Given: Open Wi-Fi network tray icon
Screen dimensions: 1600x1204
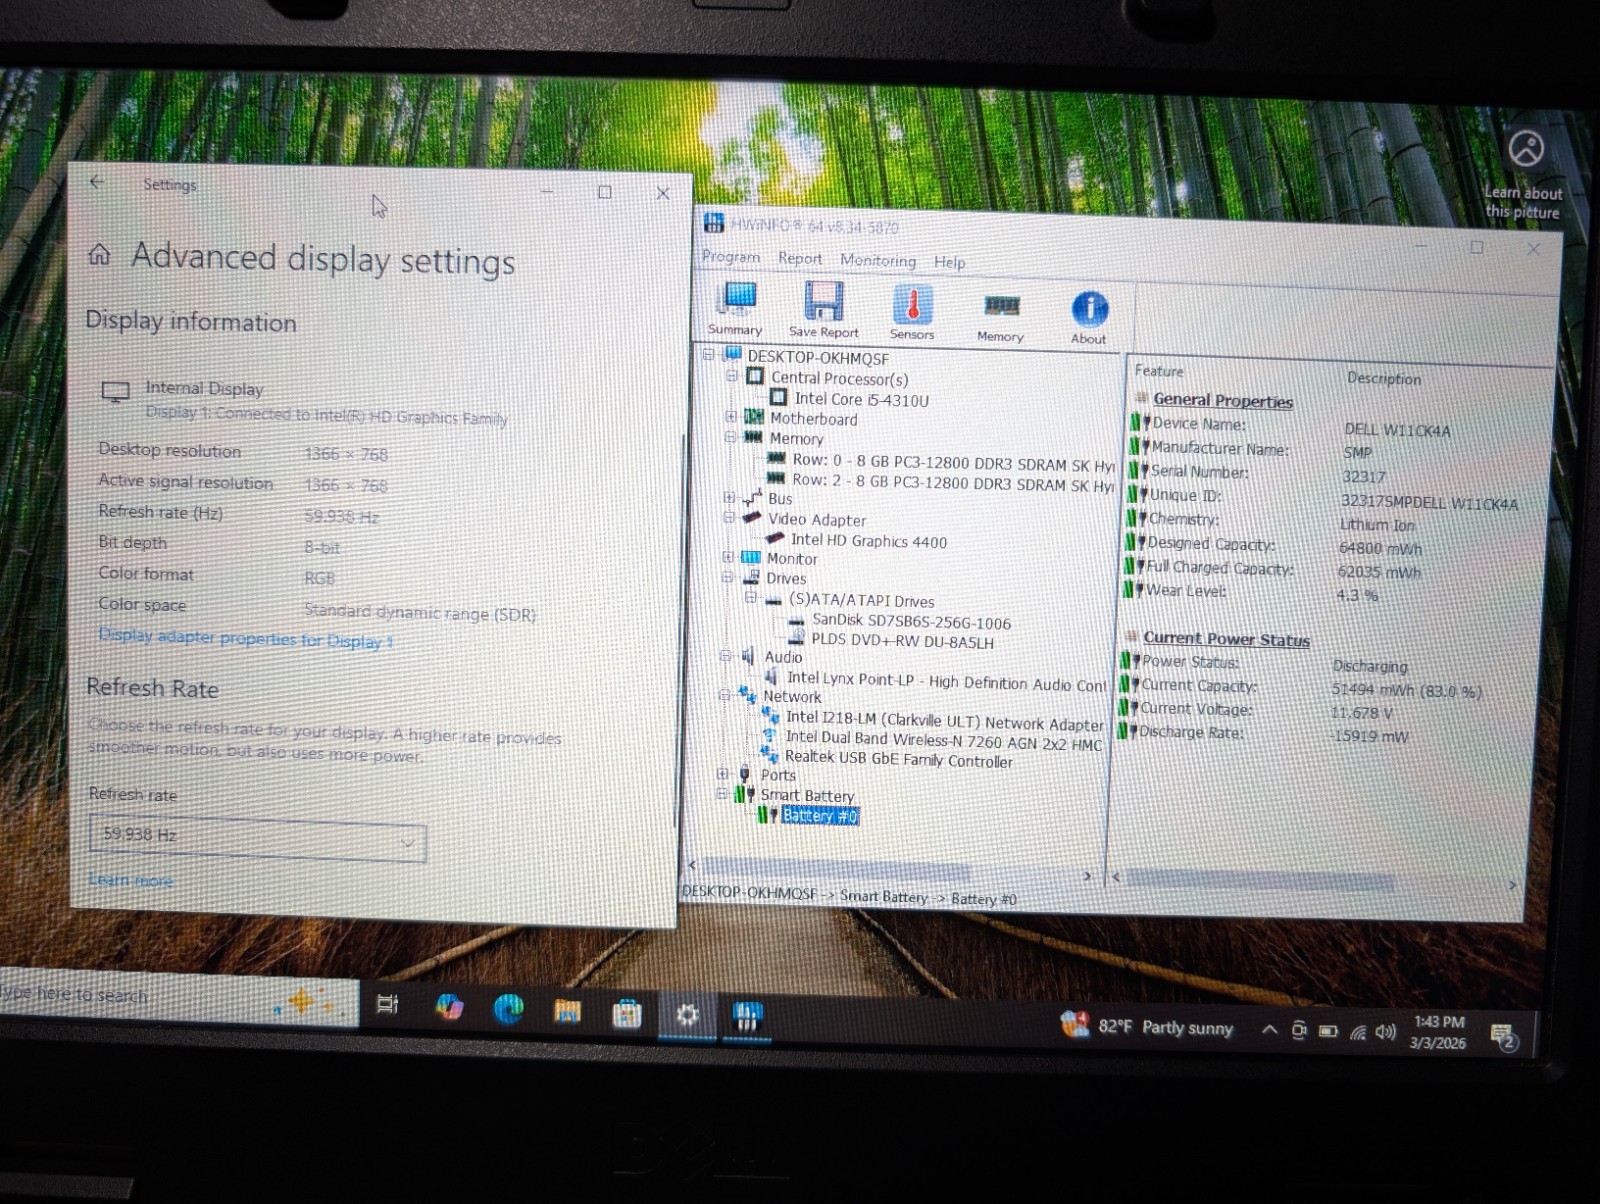Looking at the screenshot, I should click(x=1357, y=1032).
